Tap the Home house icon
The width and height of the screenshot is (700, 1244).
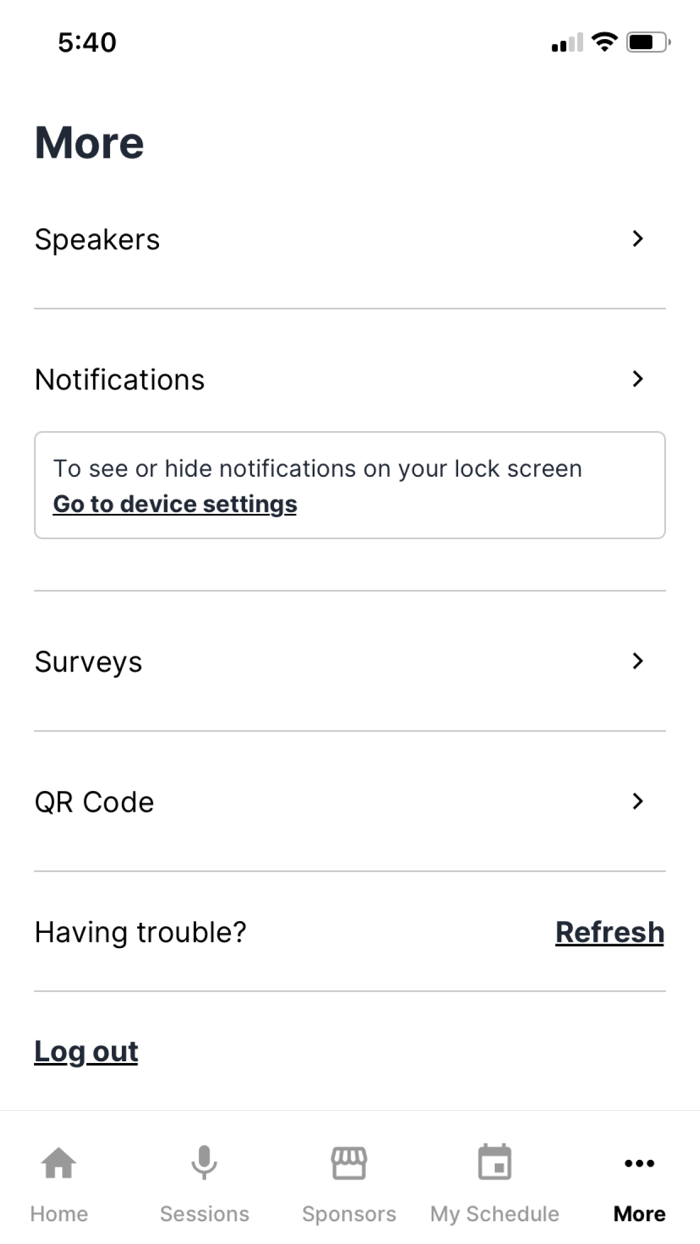tap(58, 1163)
